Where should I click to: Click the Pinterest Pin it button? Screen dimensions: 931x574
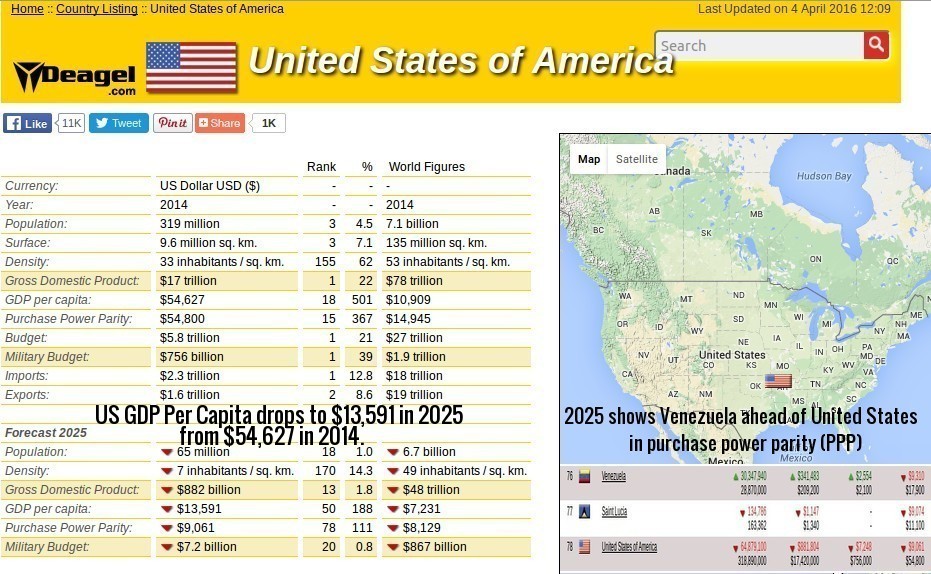[x=173, y=123]
